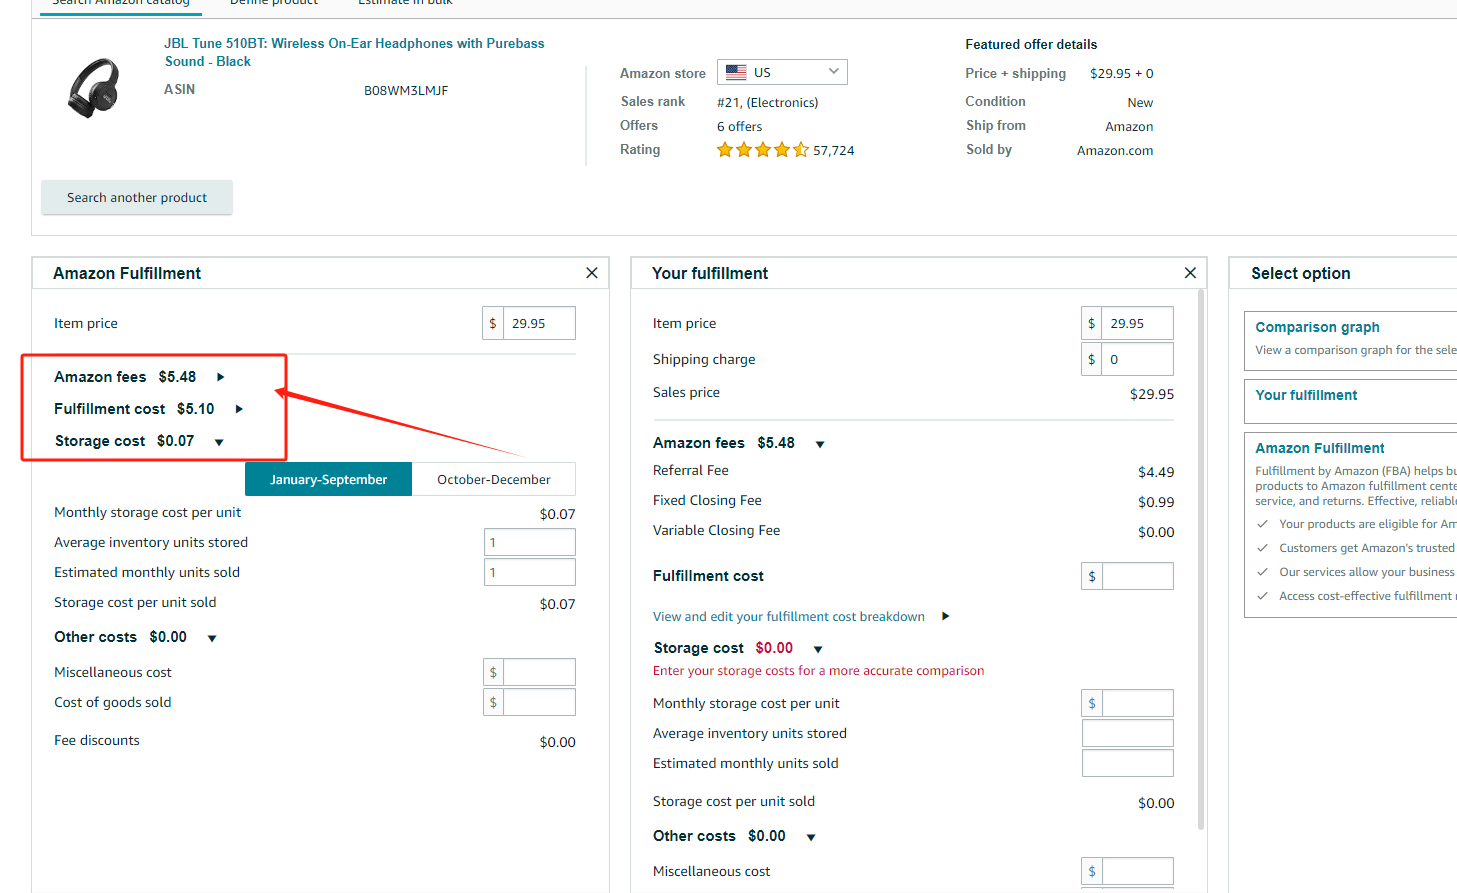Screen dimensions: 1457x893
Task: Click the US flag icon
Action: (x=736, y=72)
